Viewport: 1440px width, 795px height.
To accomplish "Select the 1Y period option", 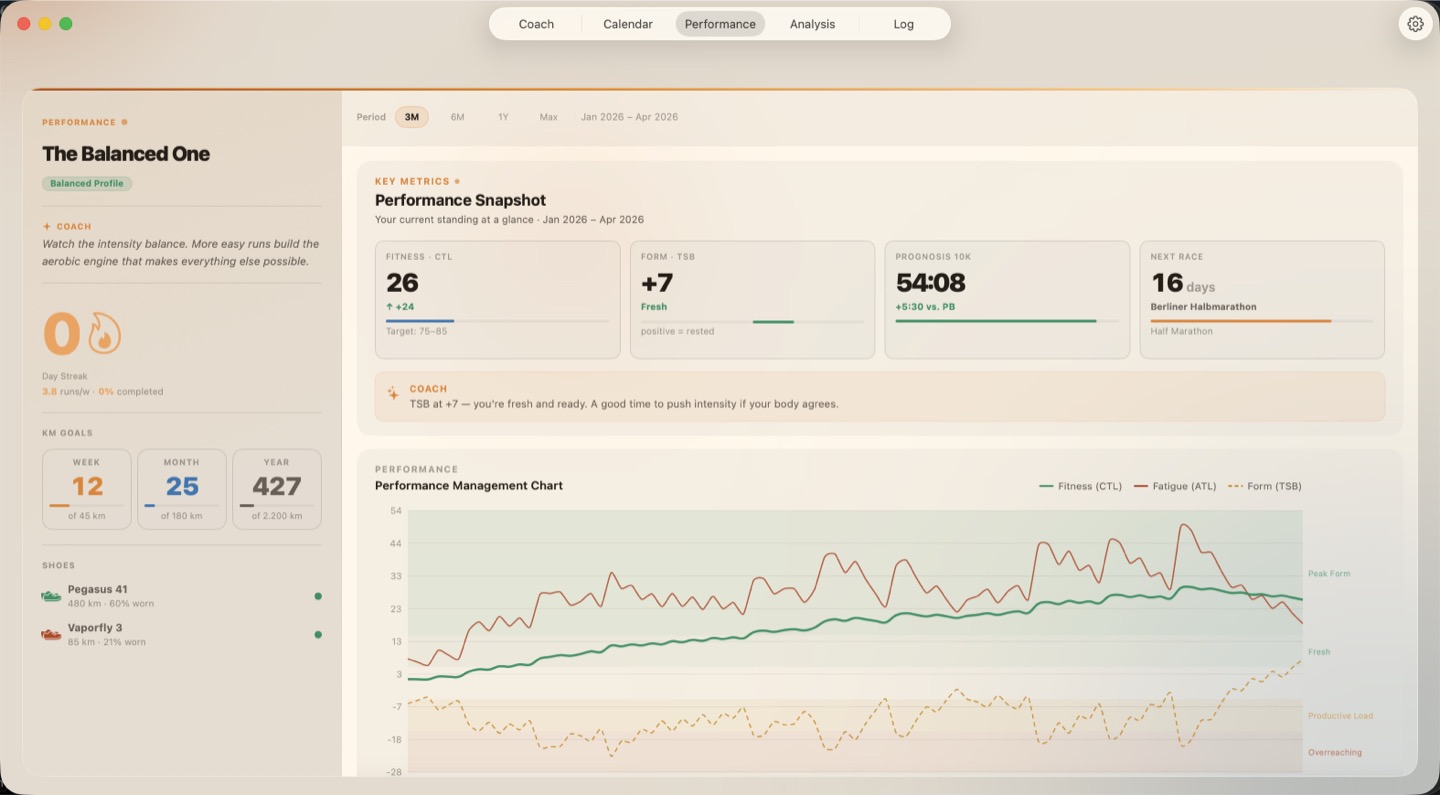I will [503, 117].
